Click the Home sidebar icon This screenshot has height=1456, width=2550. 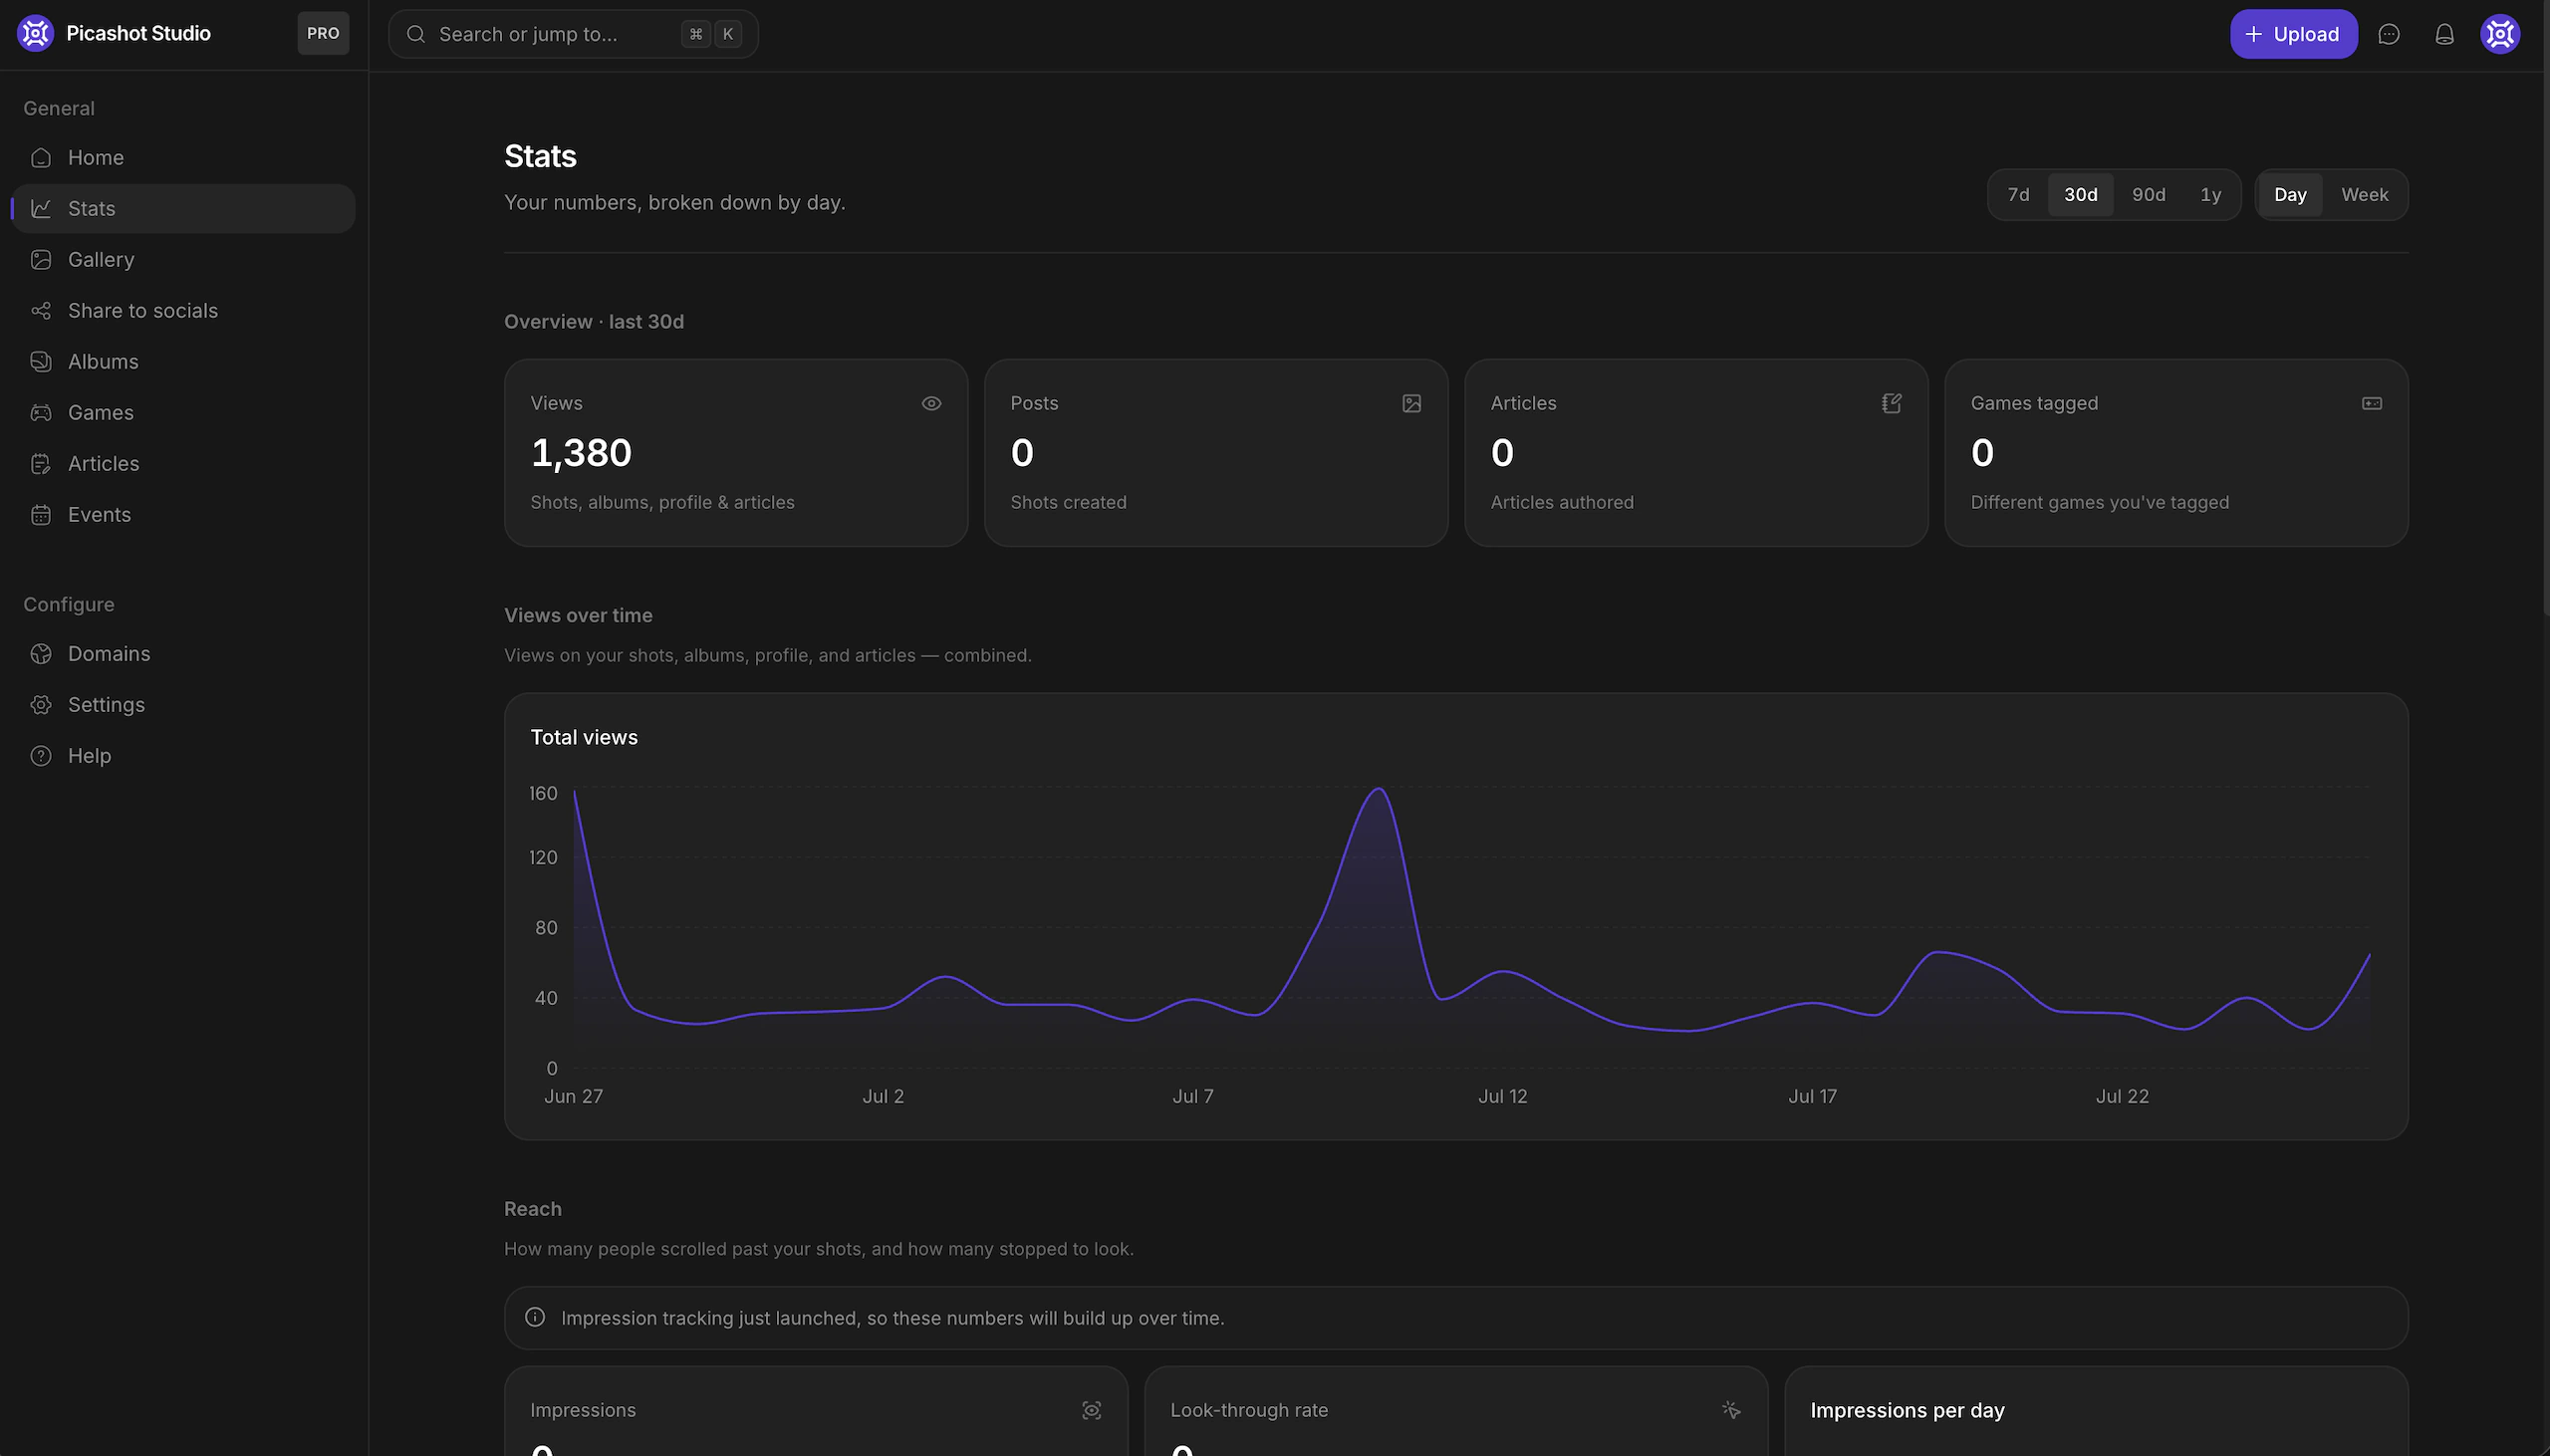pos(41,158)
